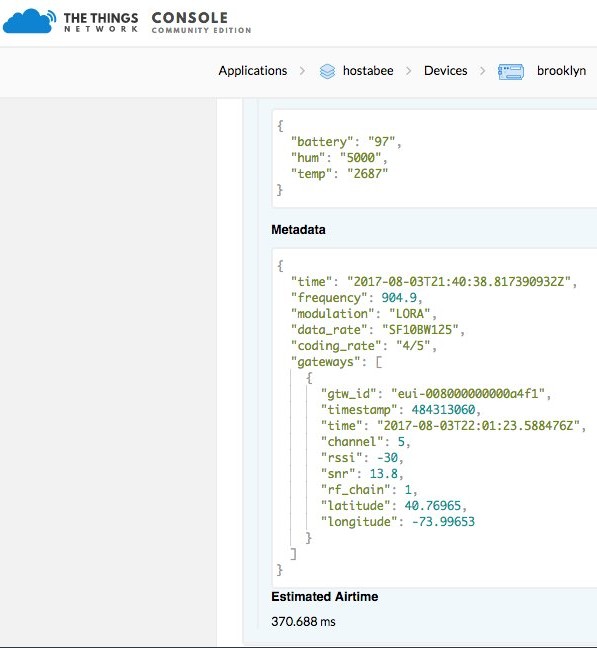Screen dimensions: 597x648
Task: Click The Things Network cloud logo
Action: coord(29,21)
